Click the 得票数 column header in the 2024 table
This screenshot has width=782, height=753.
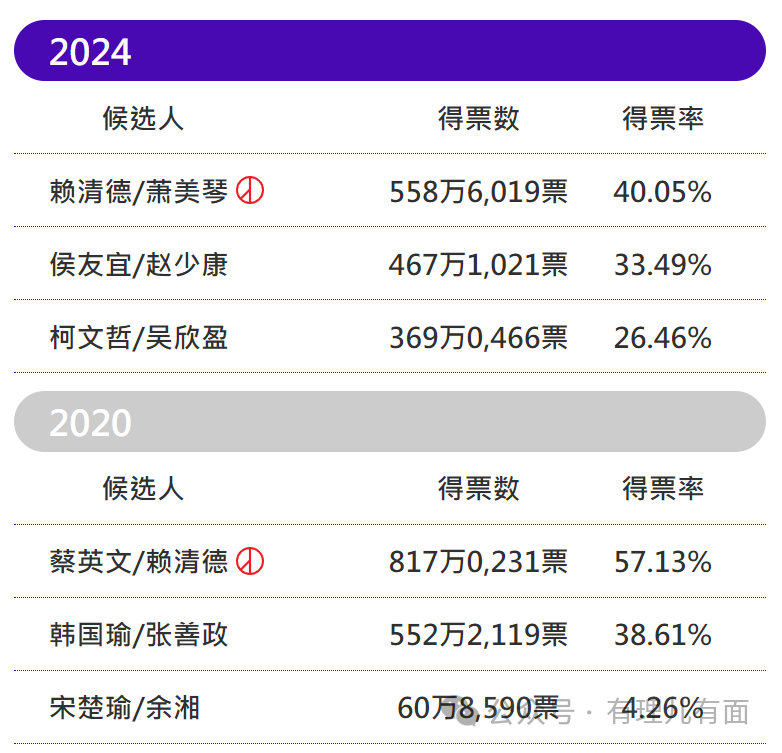[x=478, y=119]
